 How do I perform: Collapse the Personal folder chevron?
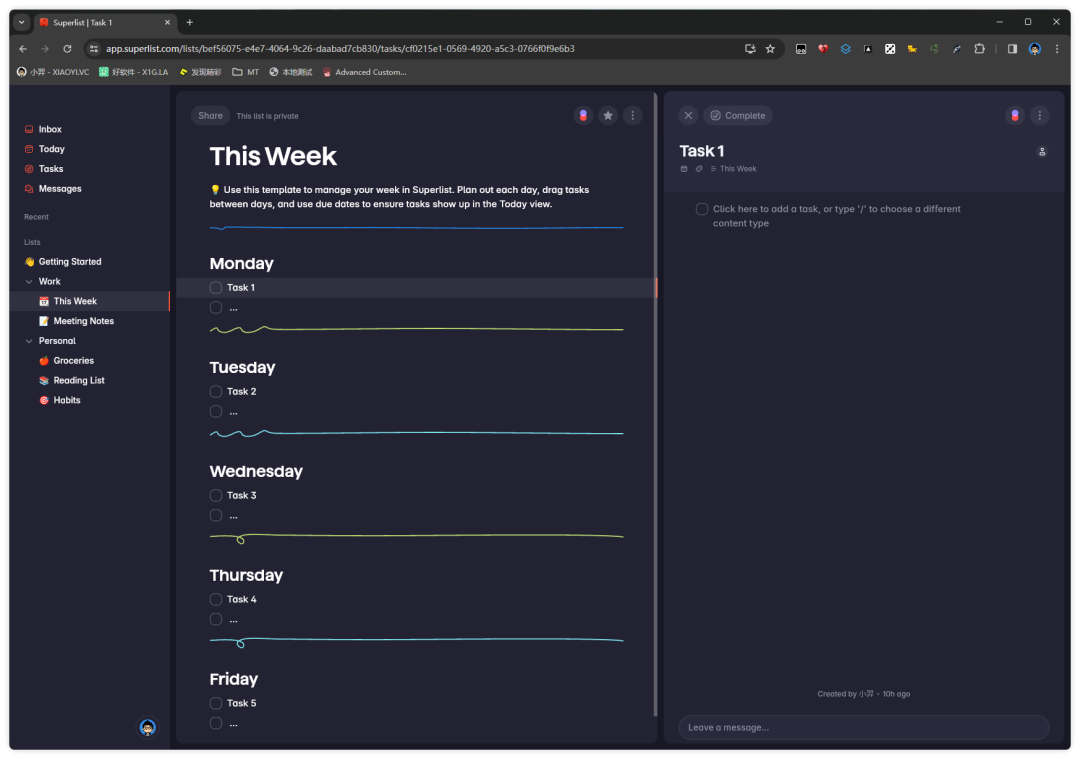point(29,341)
